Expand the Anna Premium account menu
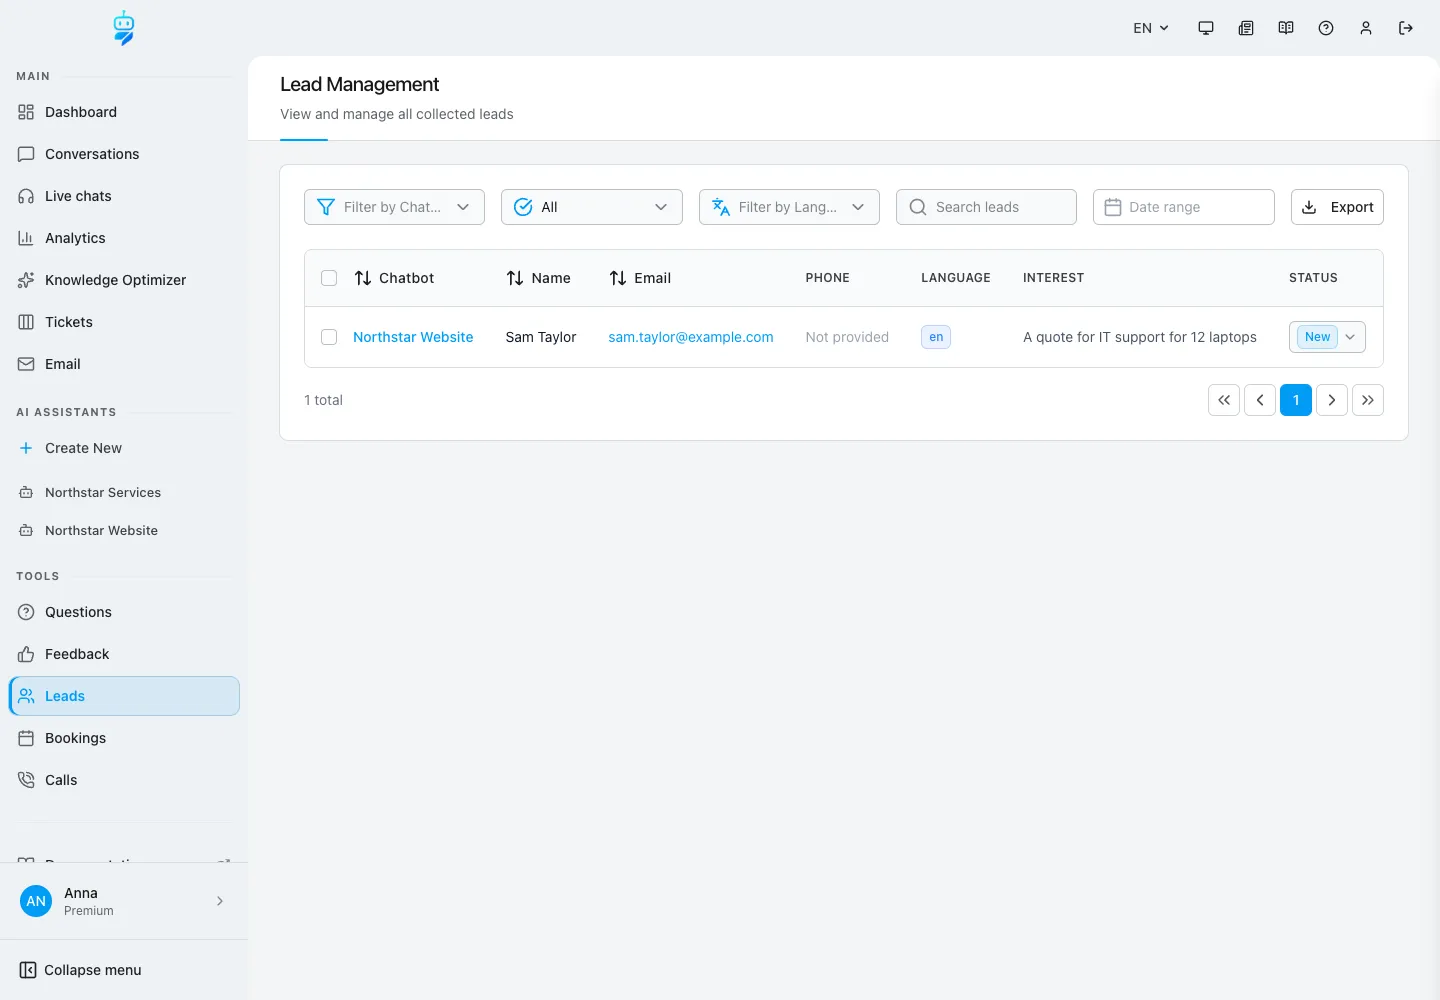 pos(124,901)
